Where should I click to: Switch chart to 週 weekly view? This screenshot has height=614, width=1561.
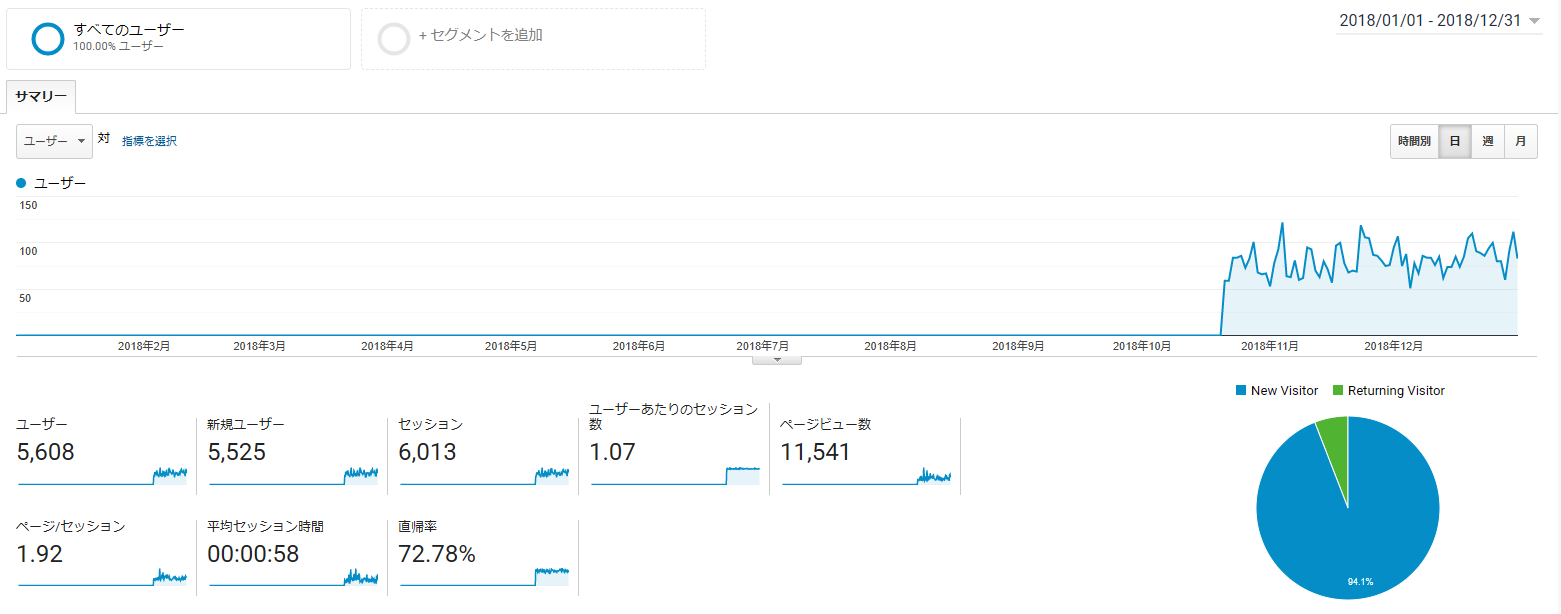click(x=1487, y=142)
